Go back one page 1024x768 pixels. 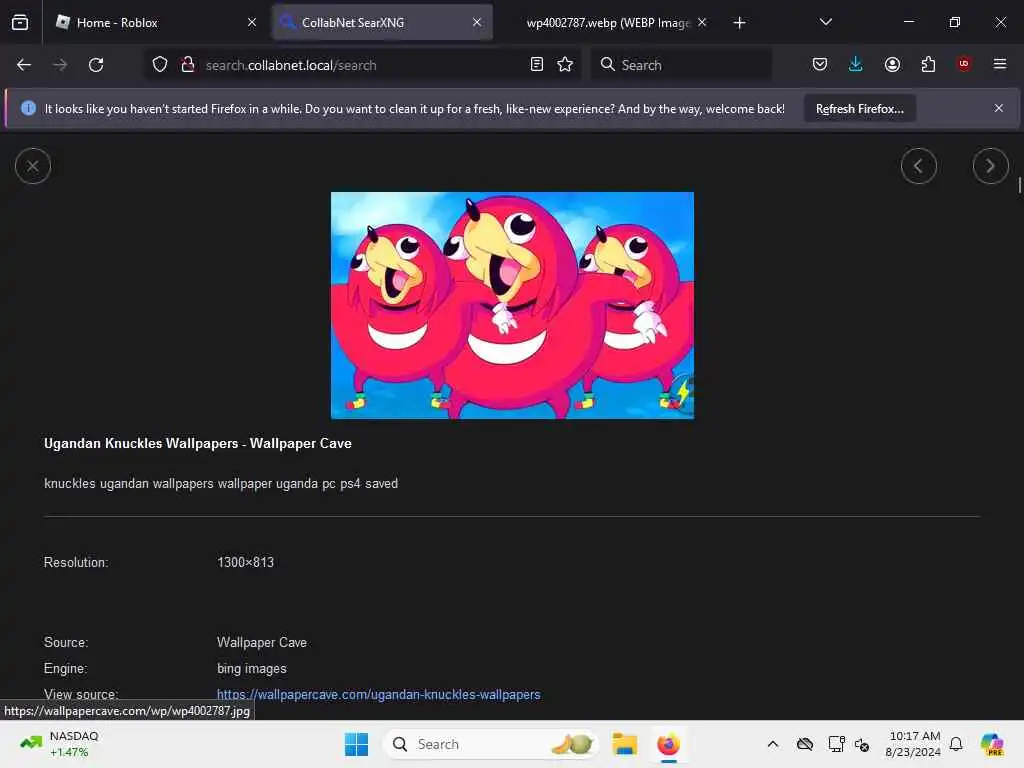[24, 65]
